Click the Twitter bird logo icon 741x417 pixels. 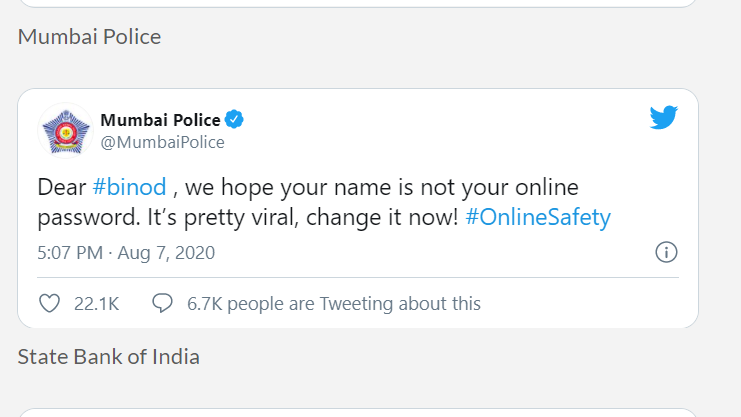[x=664, y=117]
